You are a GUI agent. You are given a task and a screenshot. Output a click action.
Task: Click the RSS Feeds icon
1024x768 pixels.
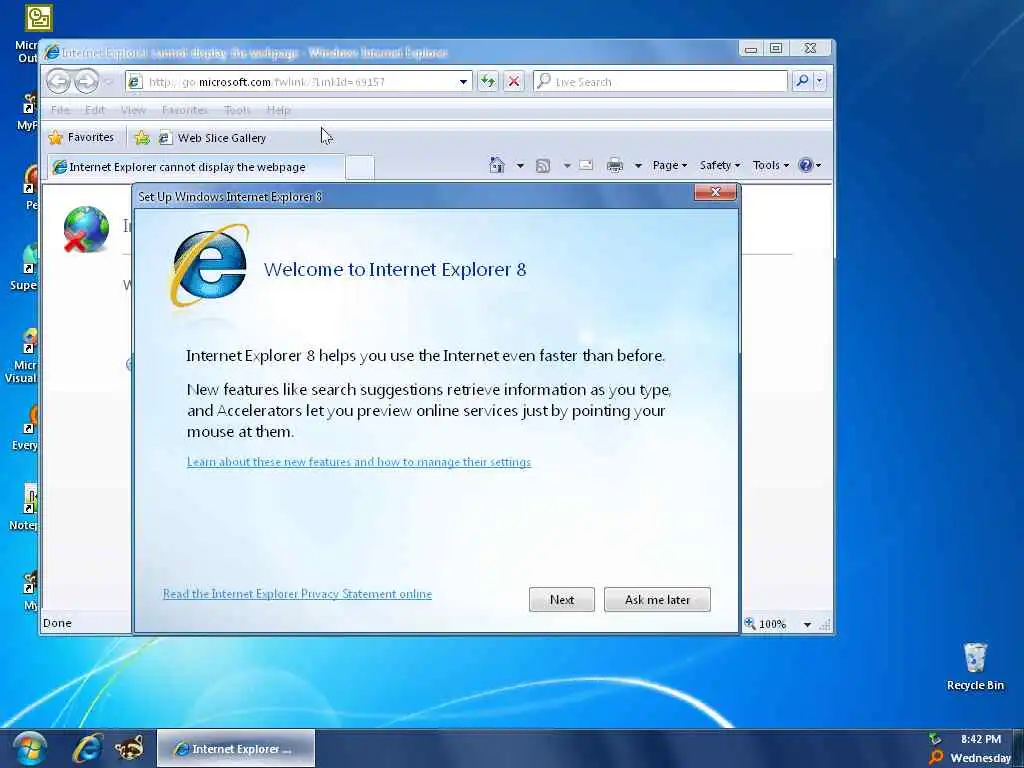click(x=543, y=166)
